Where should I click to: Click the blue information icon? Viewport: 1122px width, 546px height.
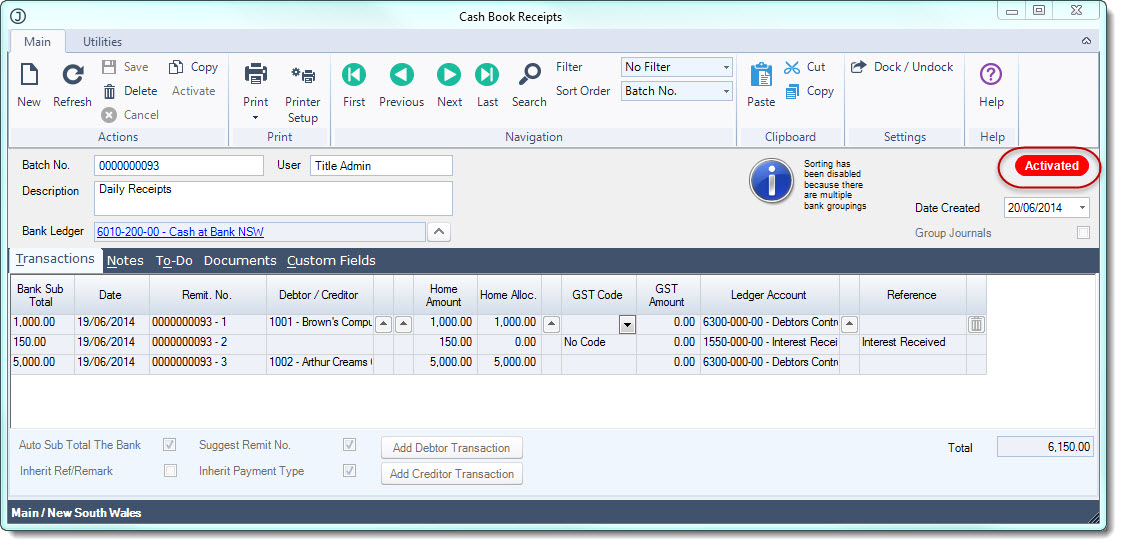tap(771, 181)
